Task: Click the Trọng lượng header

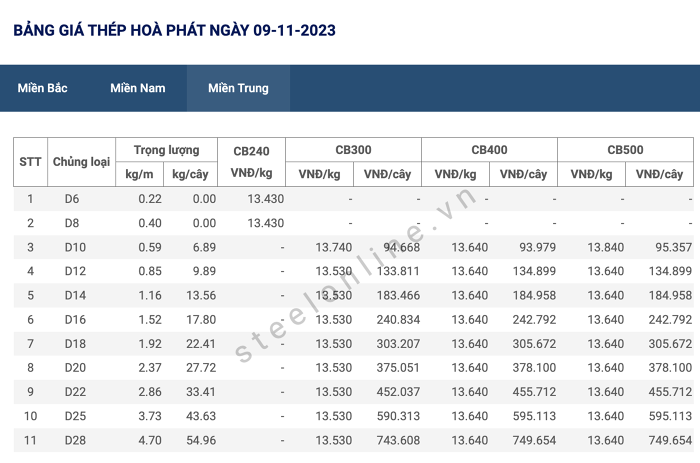Action: [x=167, y=150]
